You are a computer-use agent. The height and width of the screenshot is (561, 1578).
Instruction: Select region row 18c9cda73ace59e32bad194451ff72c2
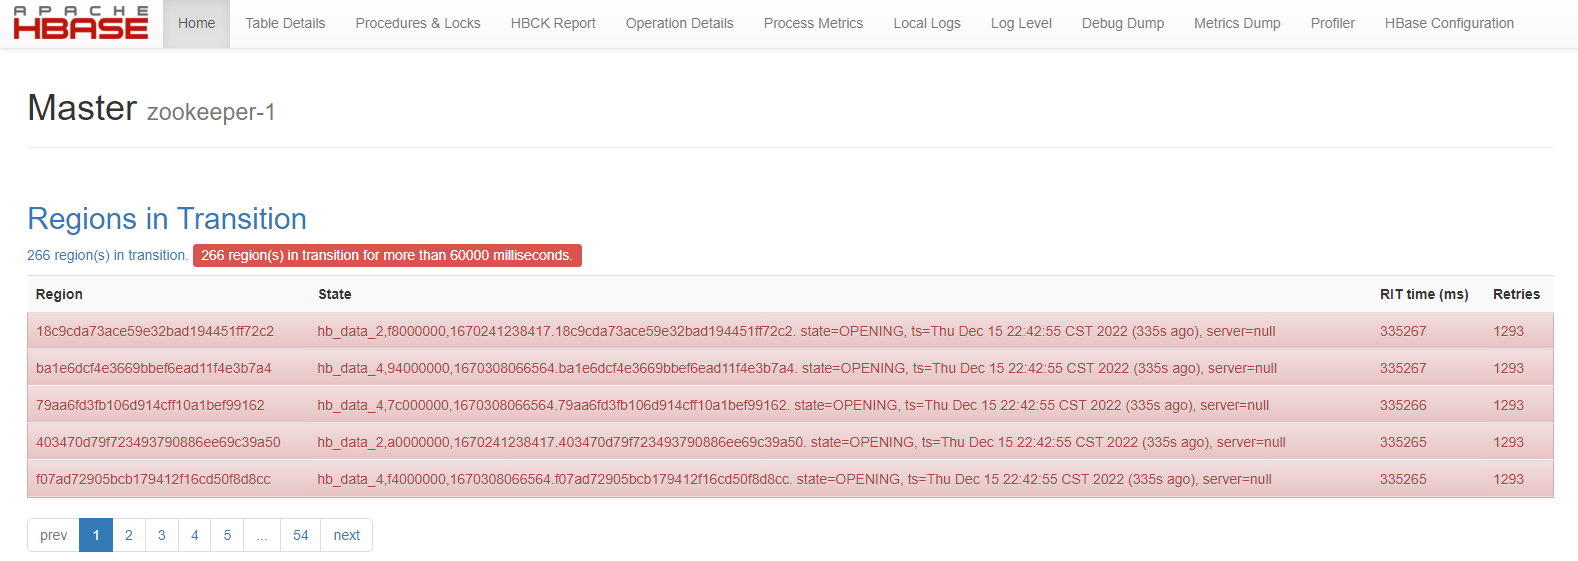tap(155, 331)
